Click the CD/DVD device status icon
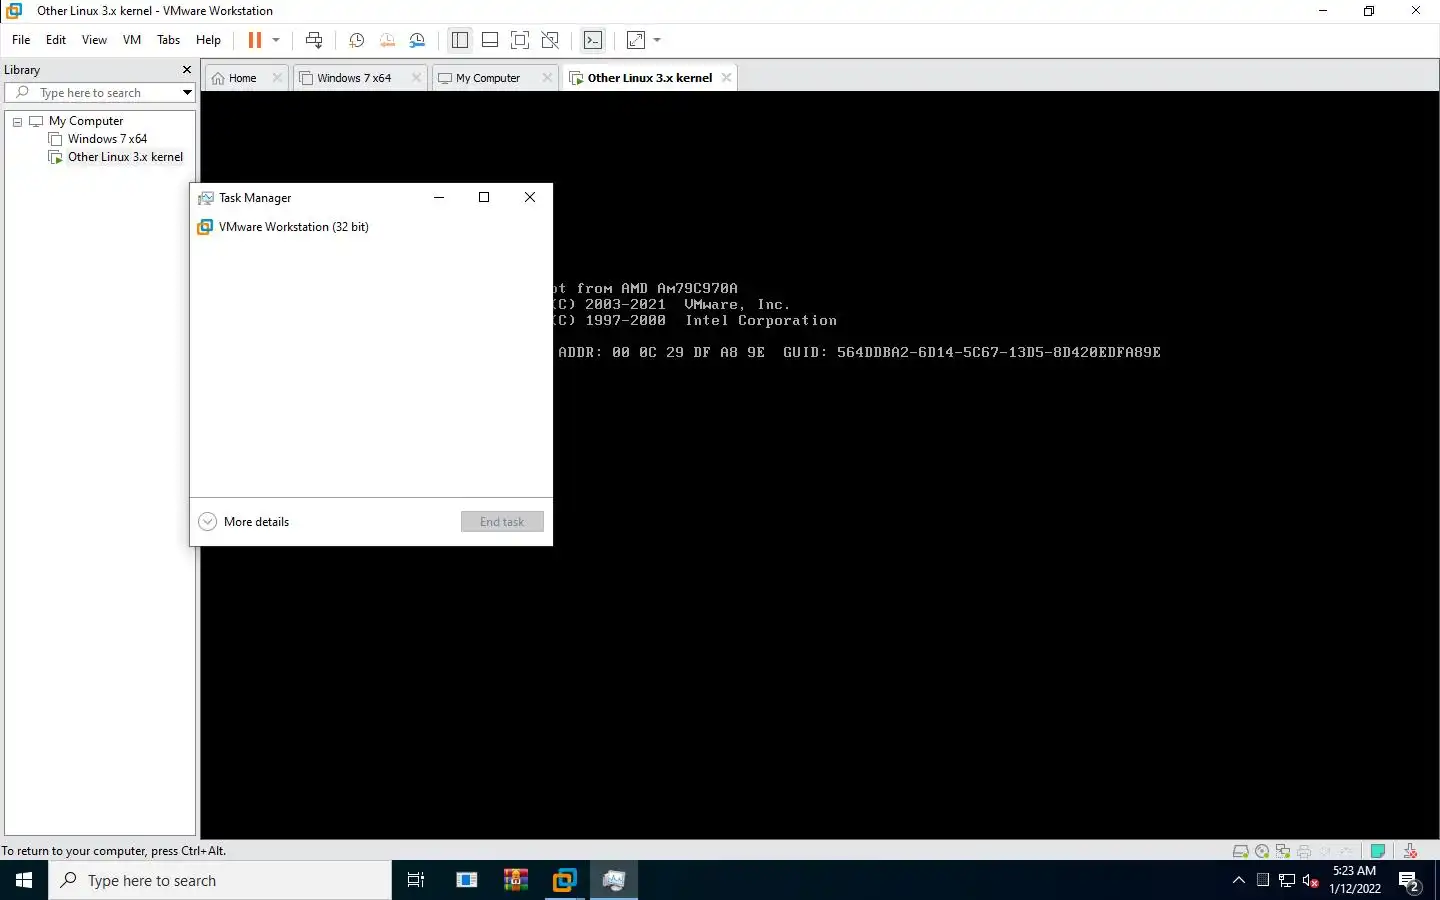The height and width of the screenshot is (900, 1440). pos(1262,852)
